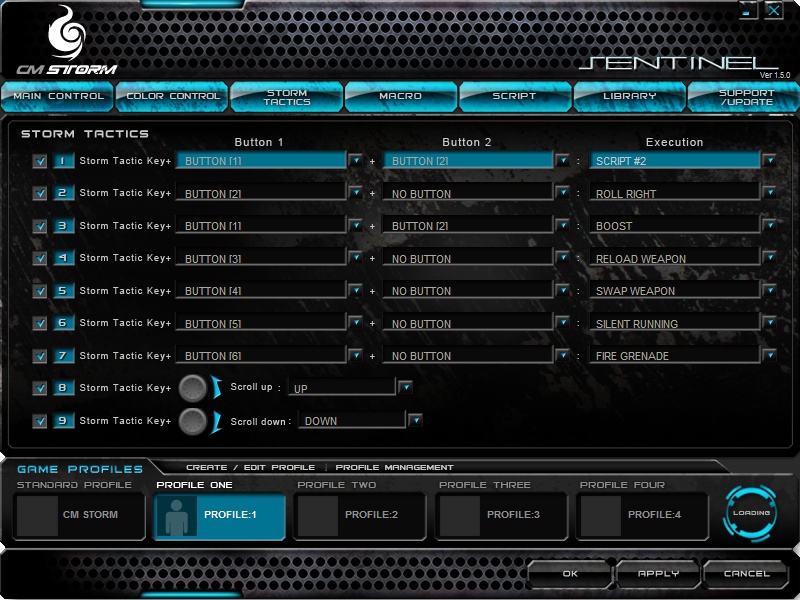
Task: Uncheck Storm Tactic Key 7 checkbox
Action: click(x=39, y=356)
